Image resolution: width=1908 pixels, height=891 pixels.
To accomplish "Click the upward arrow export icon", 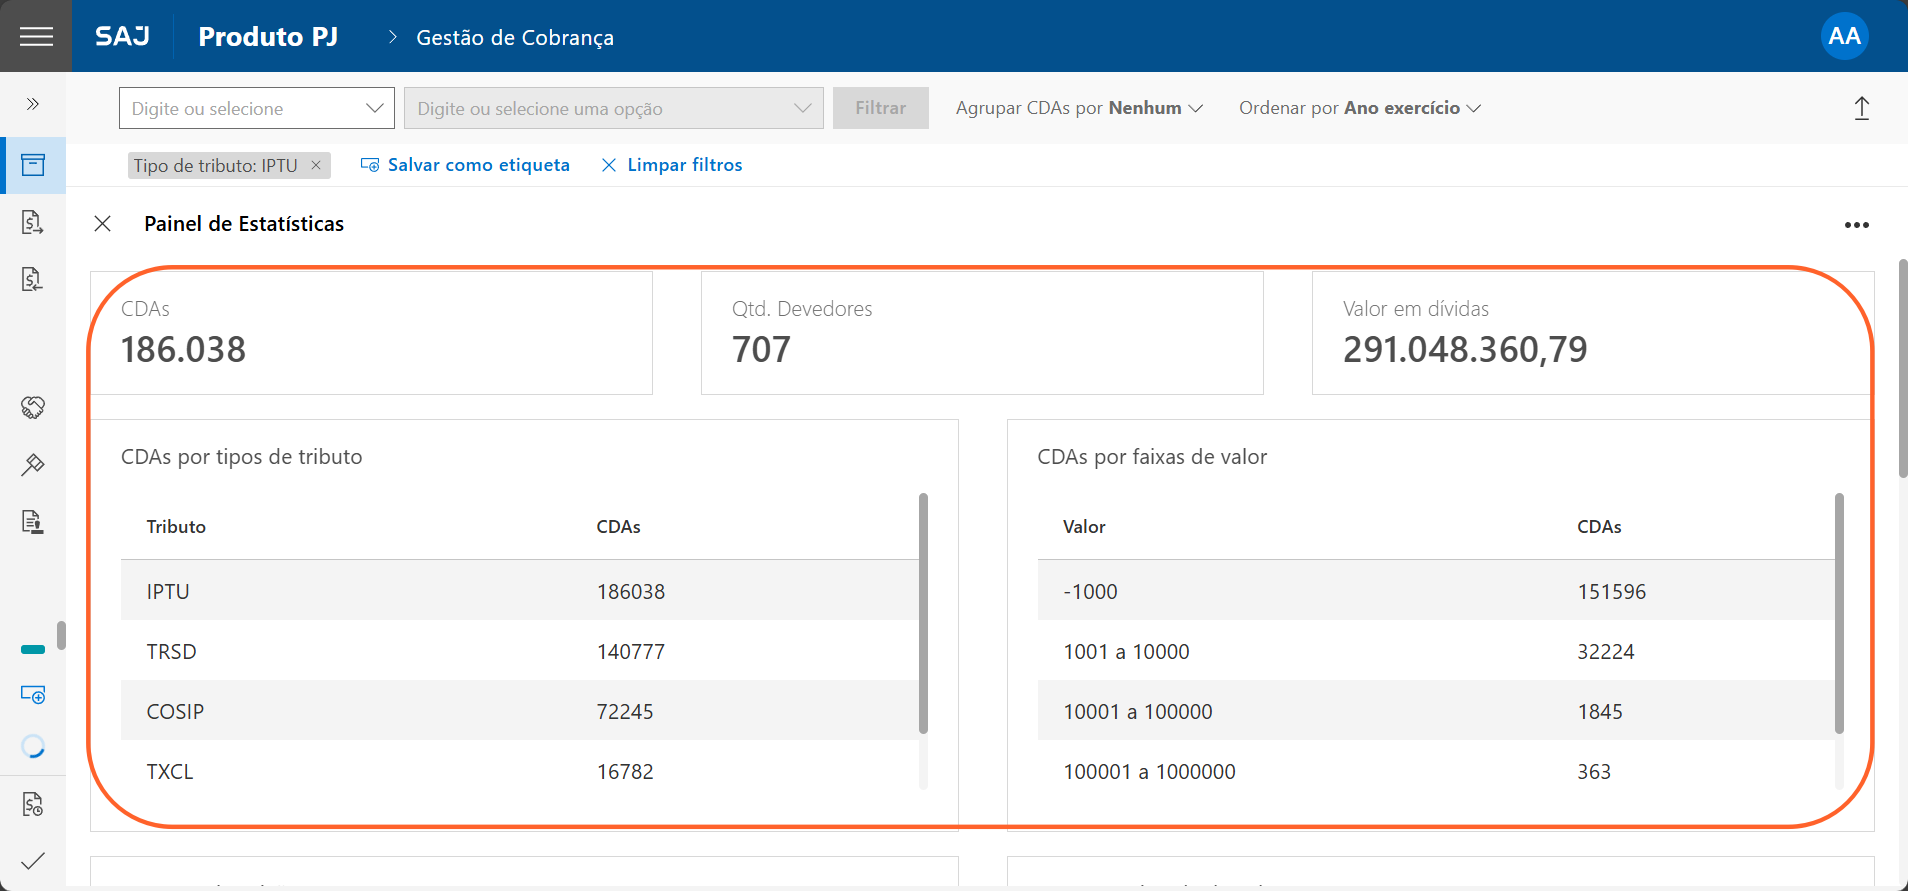I will click(1862, 108).
